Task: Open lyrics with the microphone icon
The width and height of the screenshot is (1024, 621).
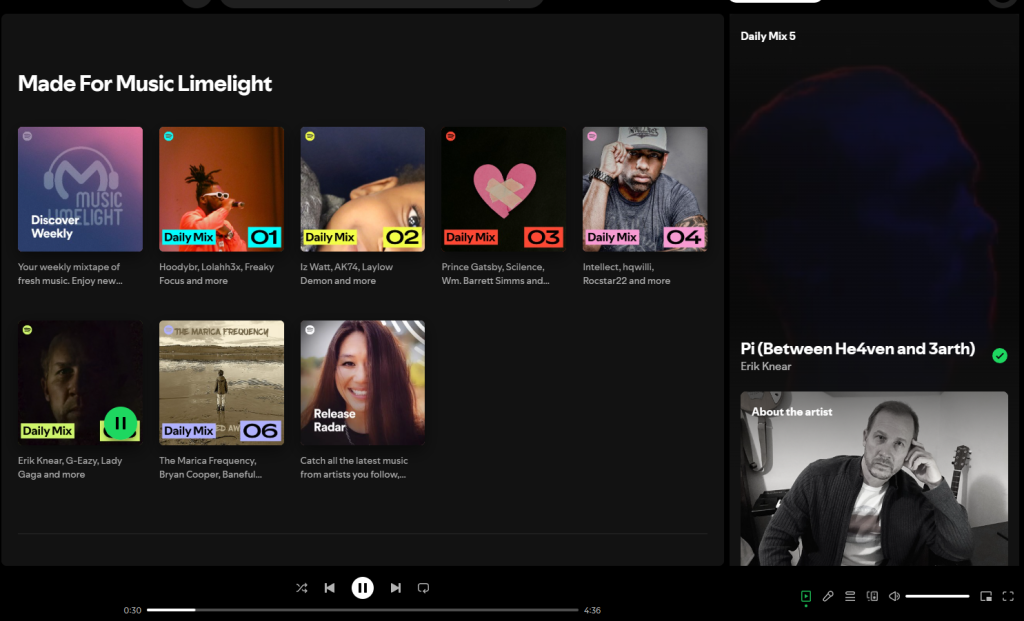Action: tap(827, 596)
